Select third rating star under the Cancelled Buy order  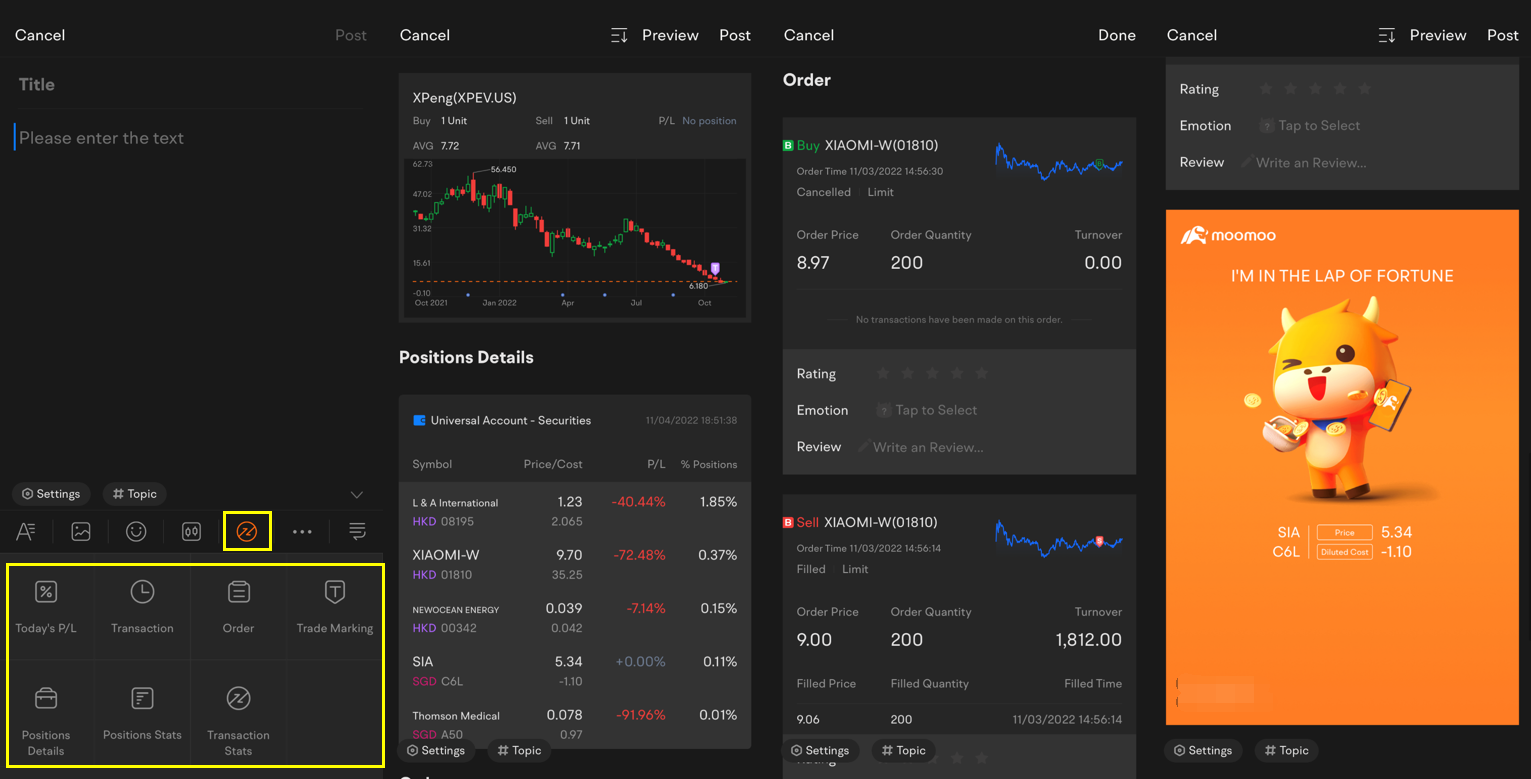point(932,374)
